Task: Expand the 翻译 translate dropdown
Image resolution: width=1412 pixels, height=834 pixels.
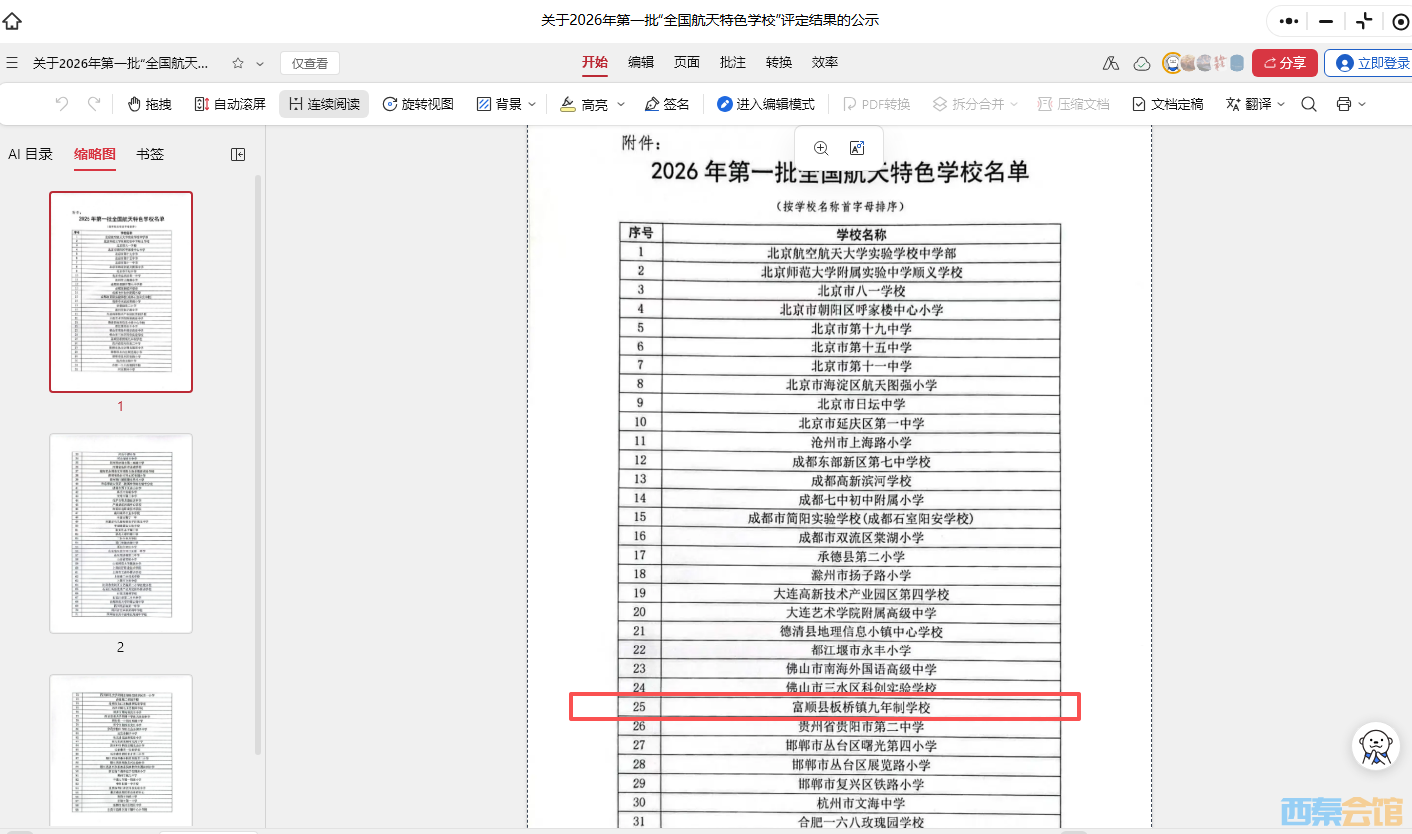Action: (x=1281, y=104)
